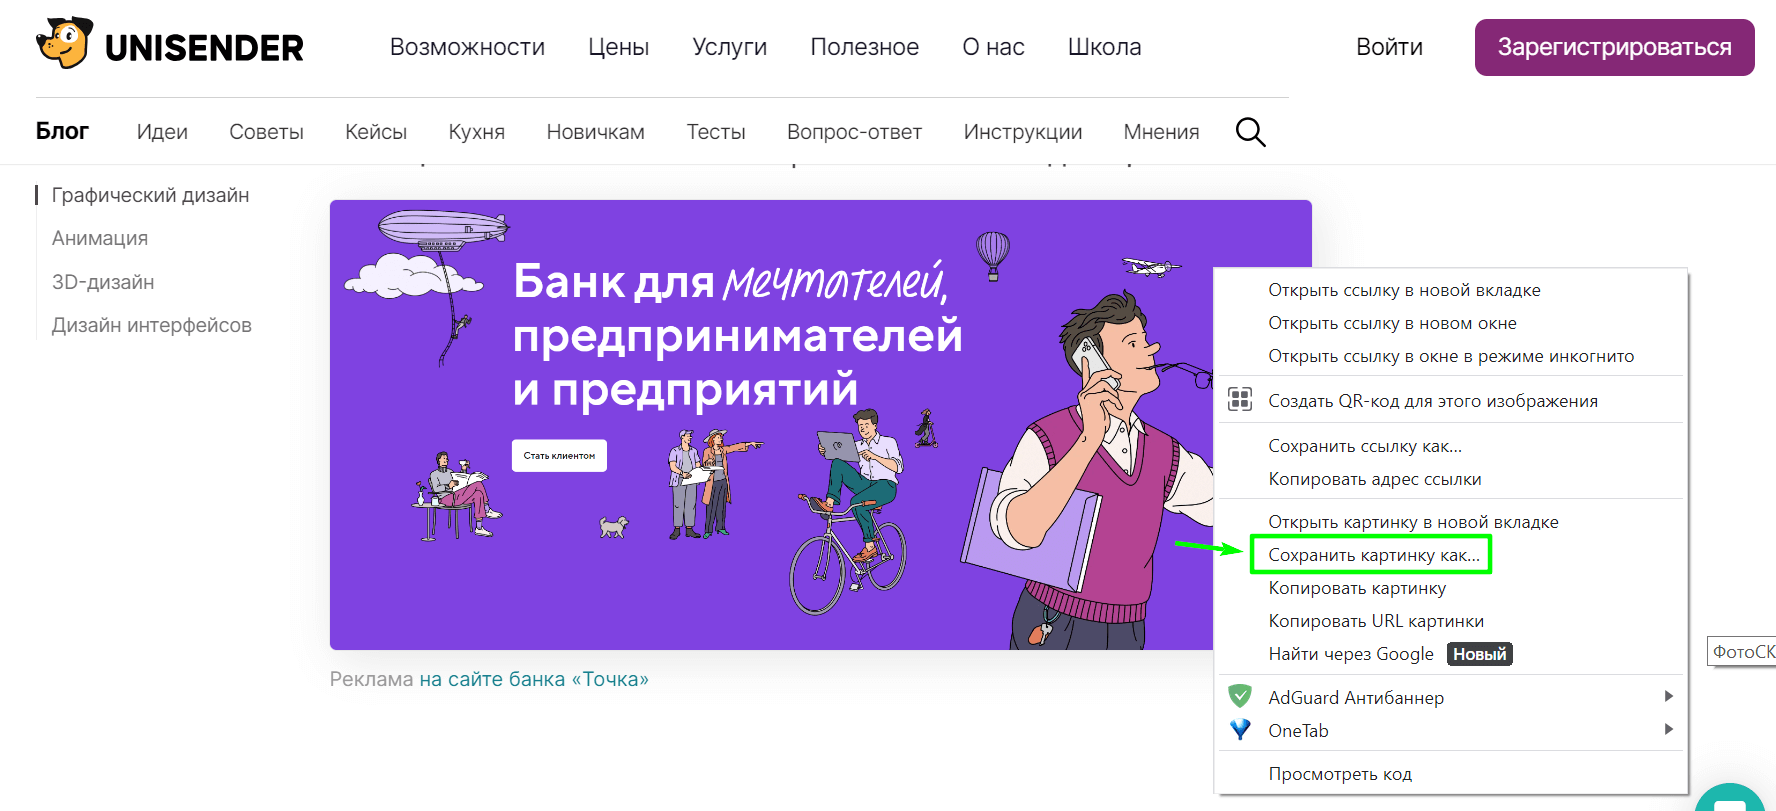The image size is (1776, 811).
Task: Switch to the Кухня blog category
Action: (x=476, y=132)
